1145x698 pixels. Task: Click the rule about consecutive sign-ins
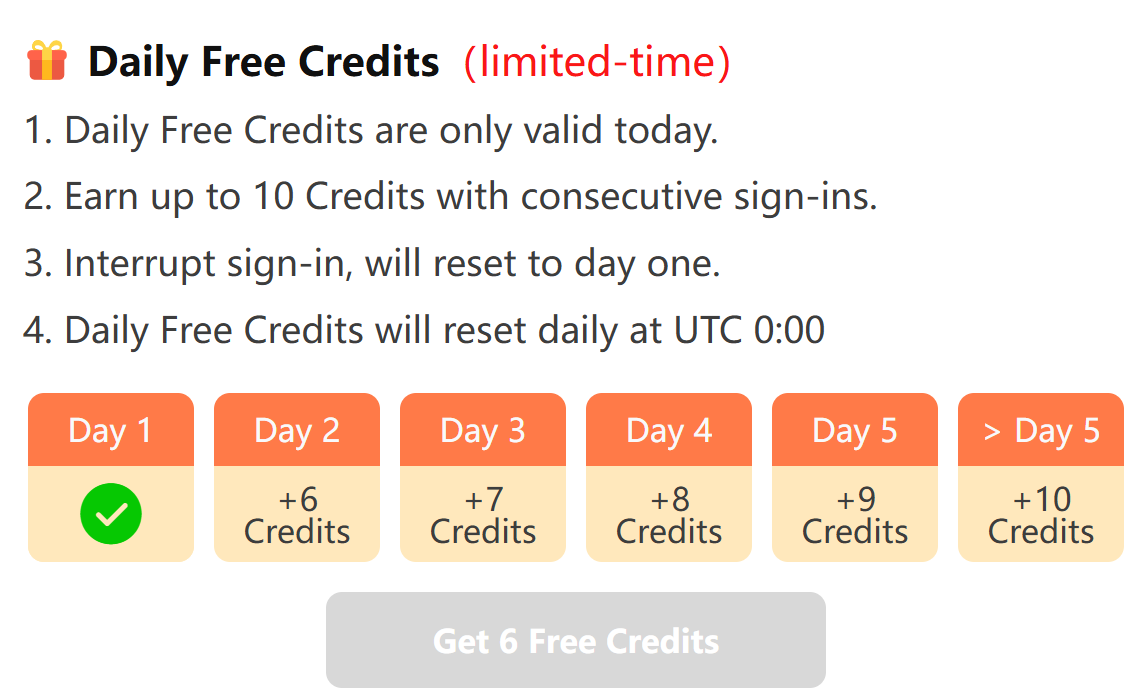[x=451, y=197]
